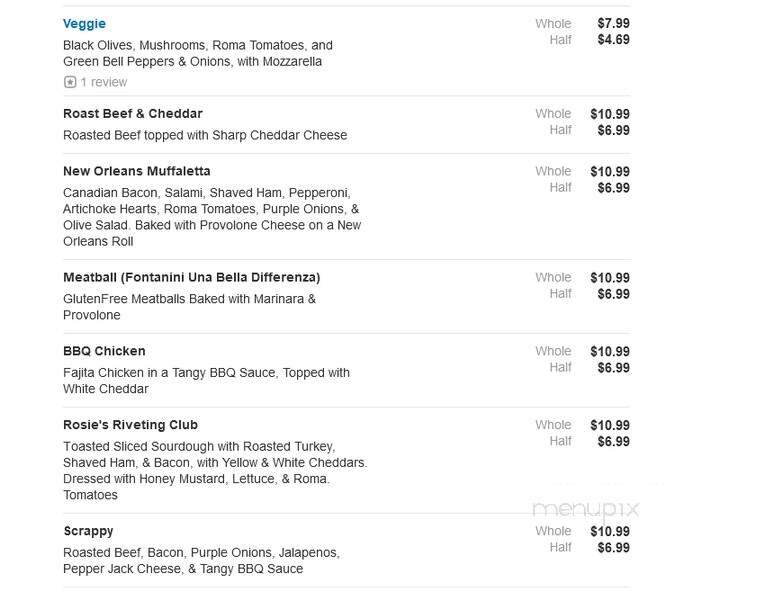Open the Veggie menu item link

(x=84, y=24)
